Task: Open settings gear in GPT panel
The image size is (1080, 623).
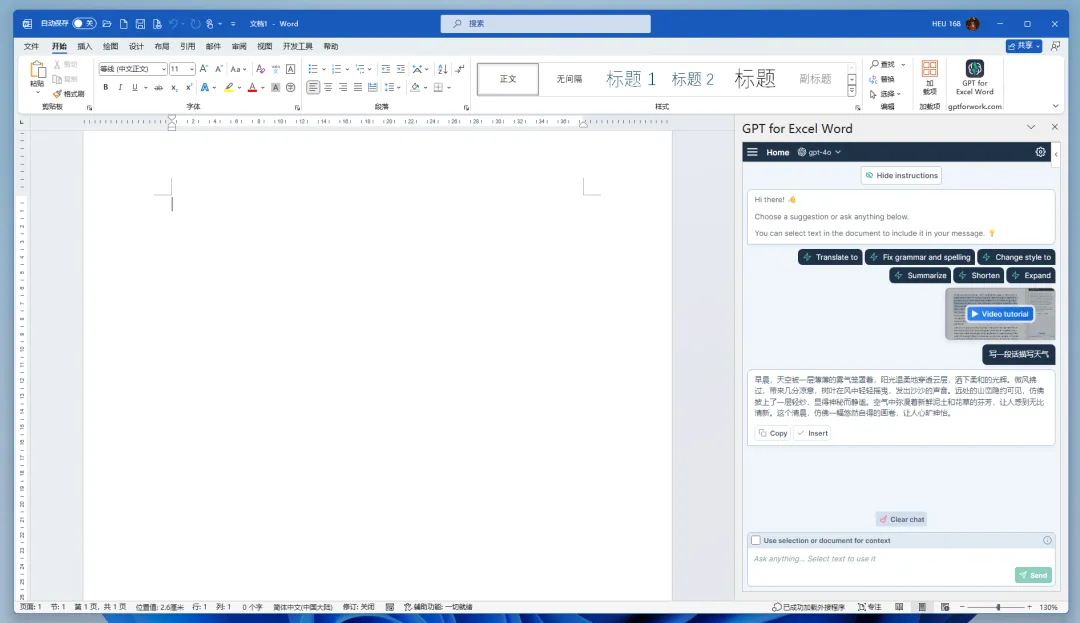Action: [x=1040, y=152]
